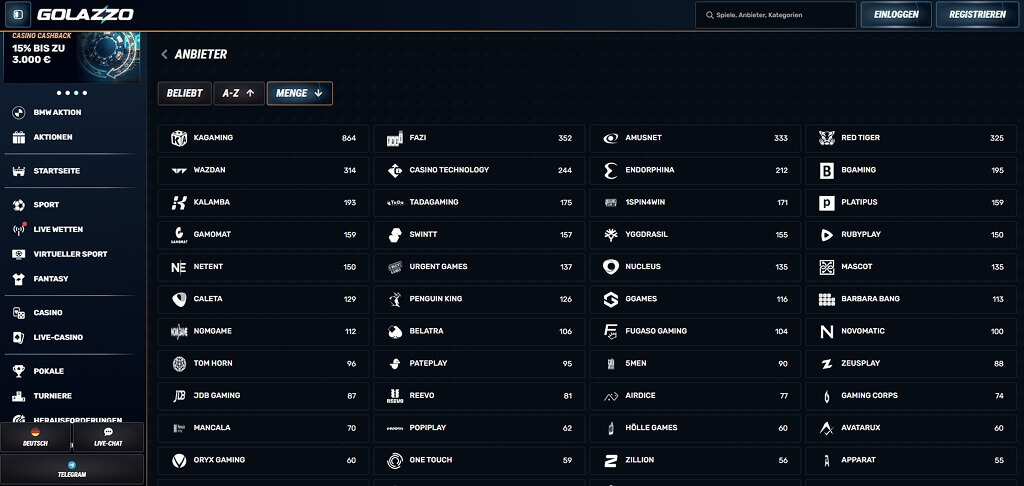Screen dimensions: 1024x486
Task: Click the Golazzo logo
Action: 86,14
